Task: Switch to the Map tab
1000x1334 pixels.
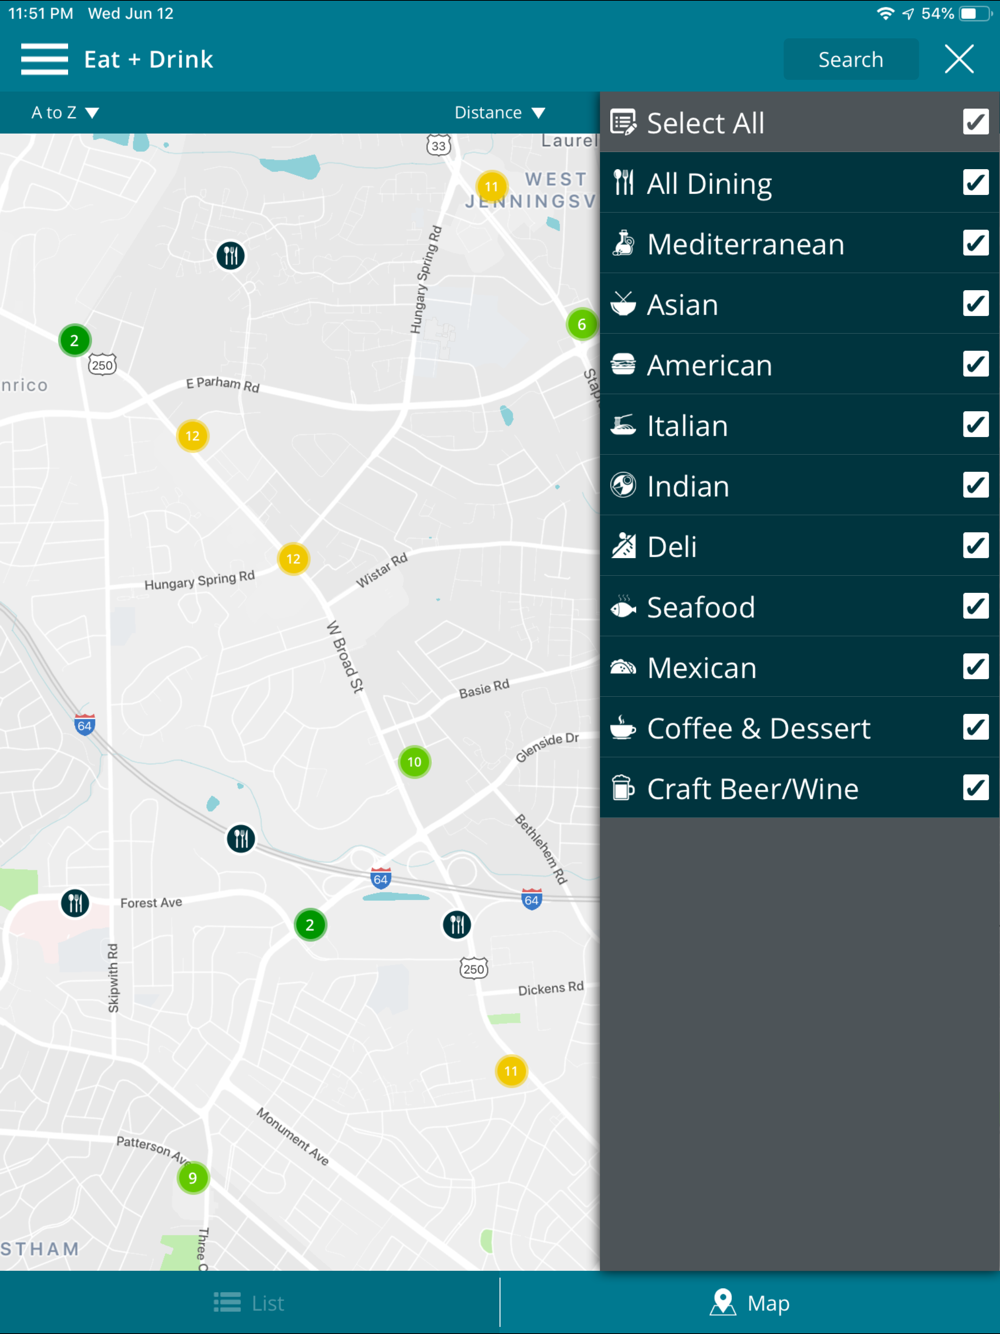Action: (x=750, y=1302)
